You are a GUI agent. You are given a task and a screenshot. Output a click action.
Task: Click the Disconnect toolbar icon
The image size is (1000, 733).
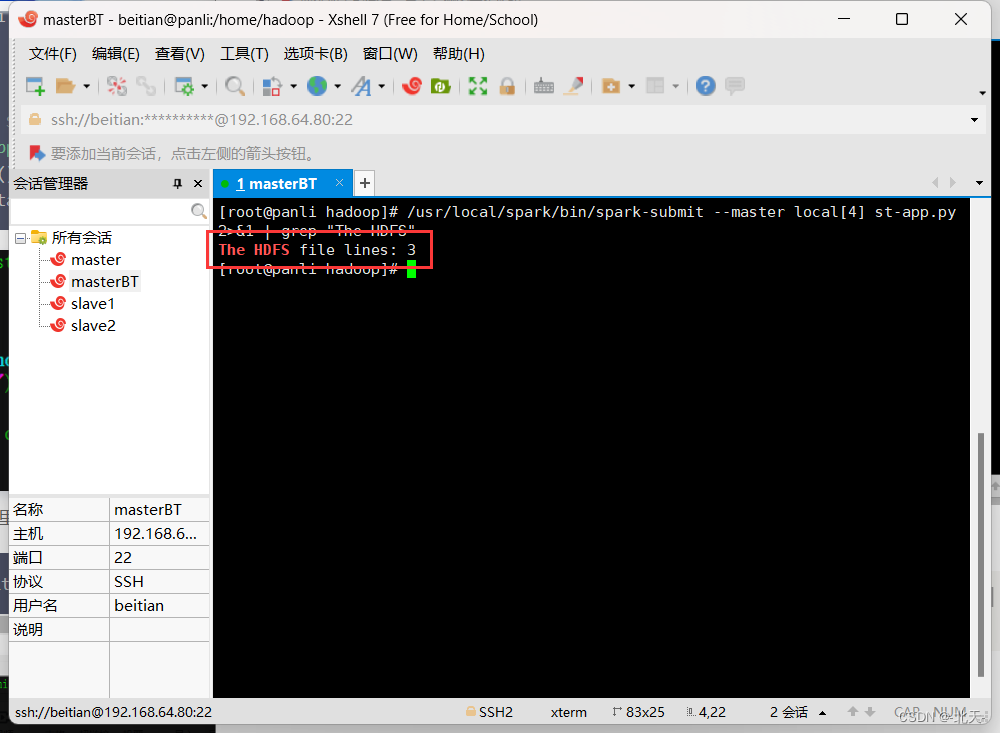tap(117, 85)
